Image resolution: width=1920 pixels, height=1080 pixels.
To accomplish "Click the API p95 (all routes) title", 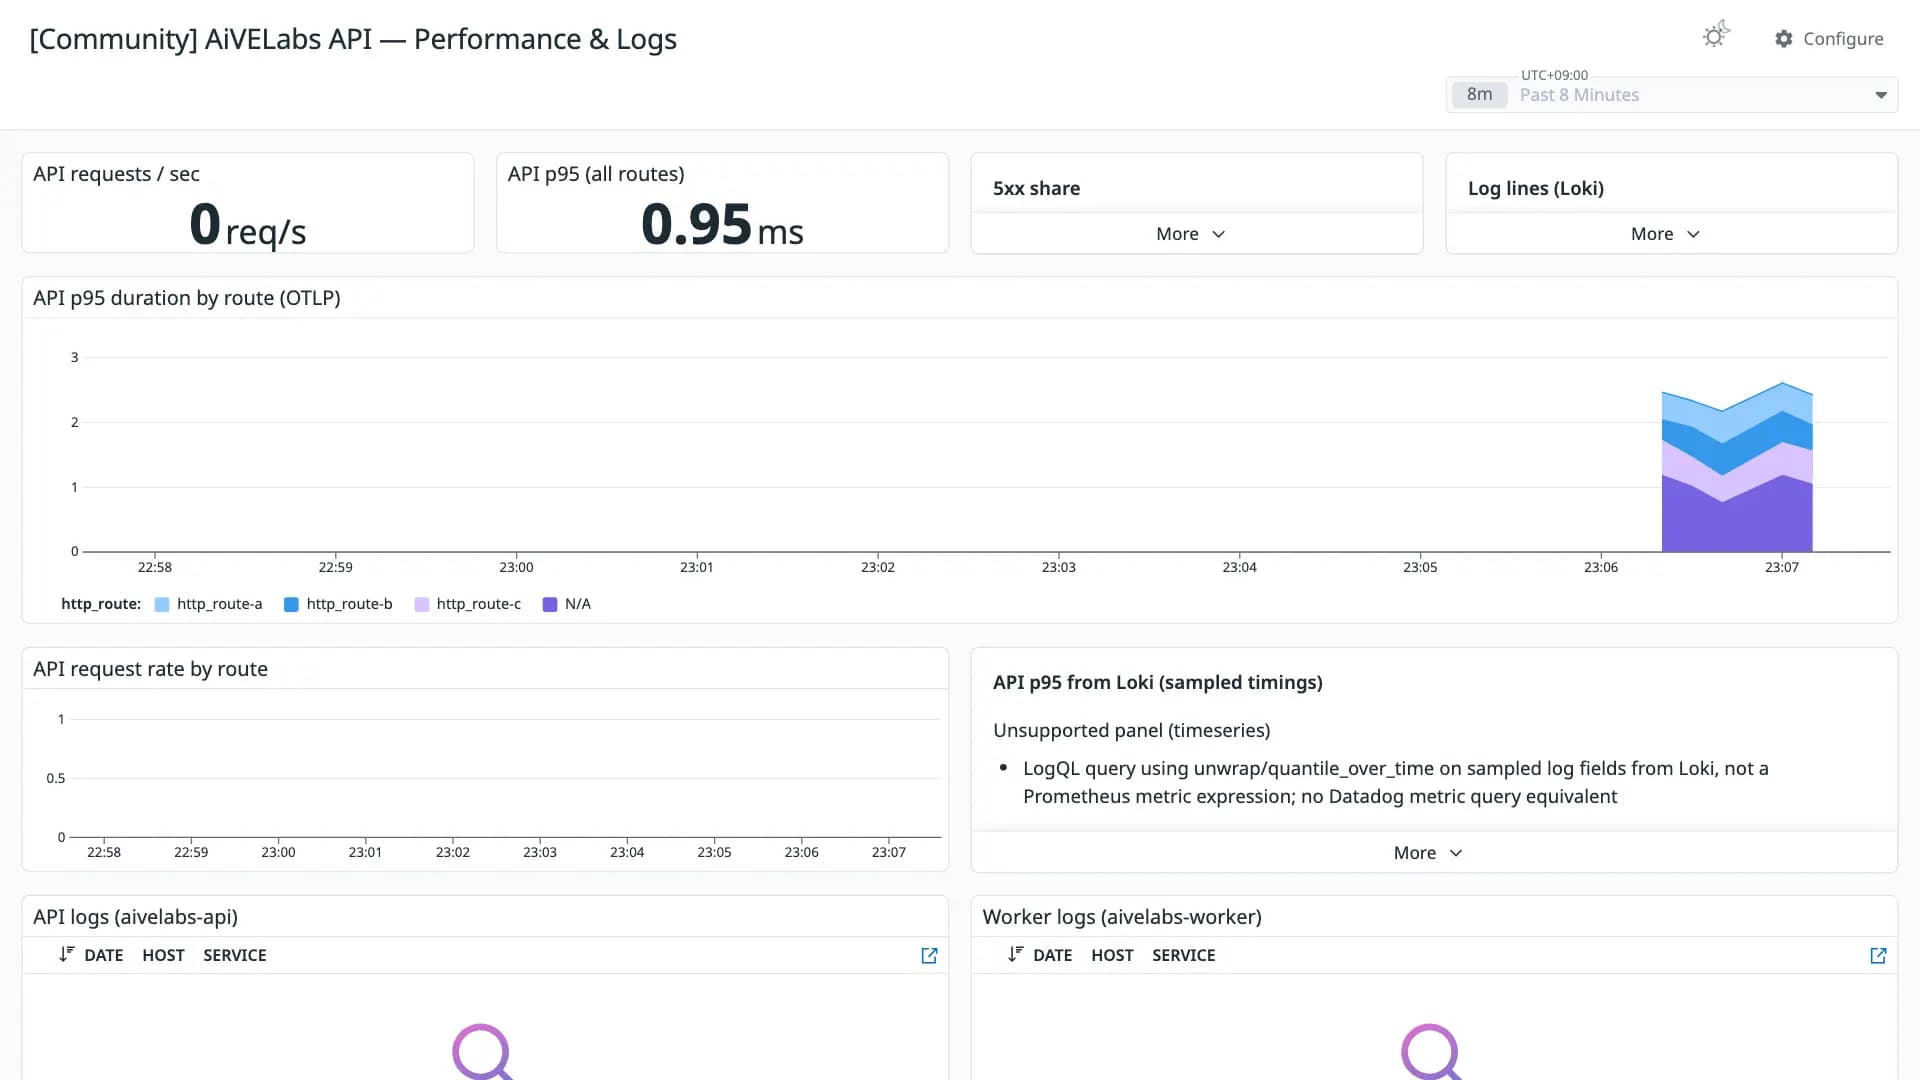I will [596, 174].
